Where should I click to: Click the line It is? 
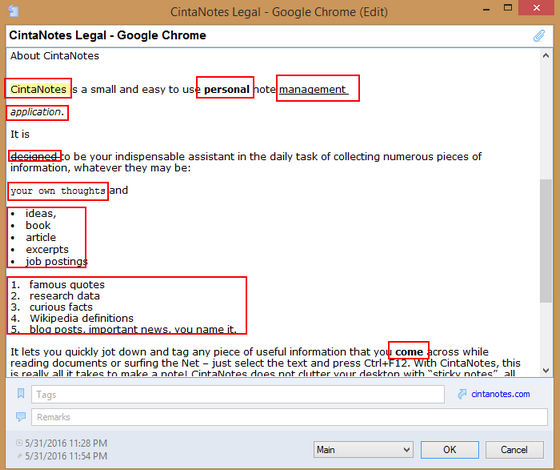20,134
